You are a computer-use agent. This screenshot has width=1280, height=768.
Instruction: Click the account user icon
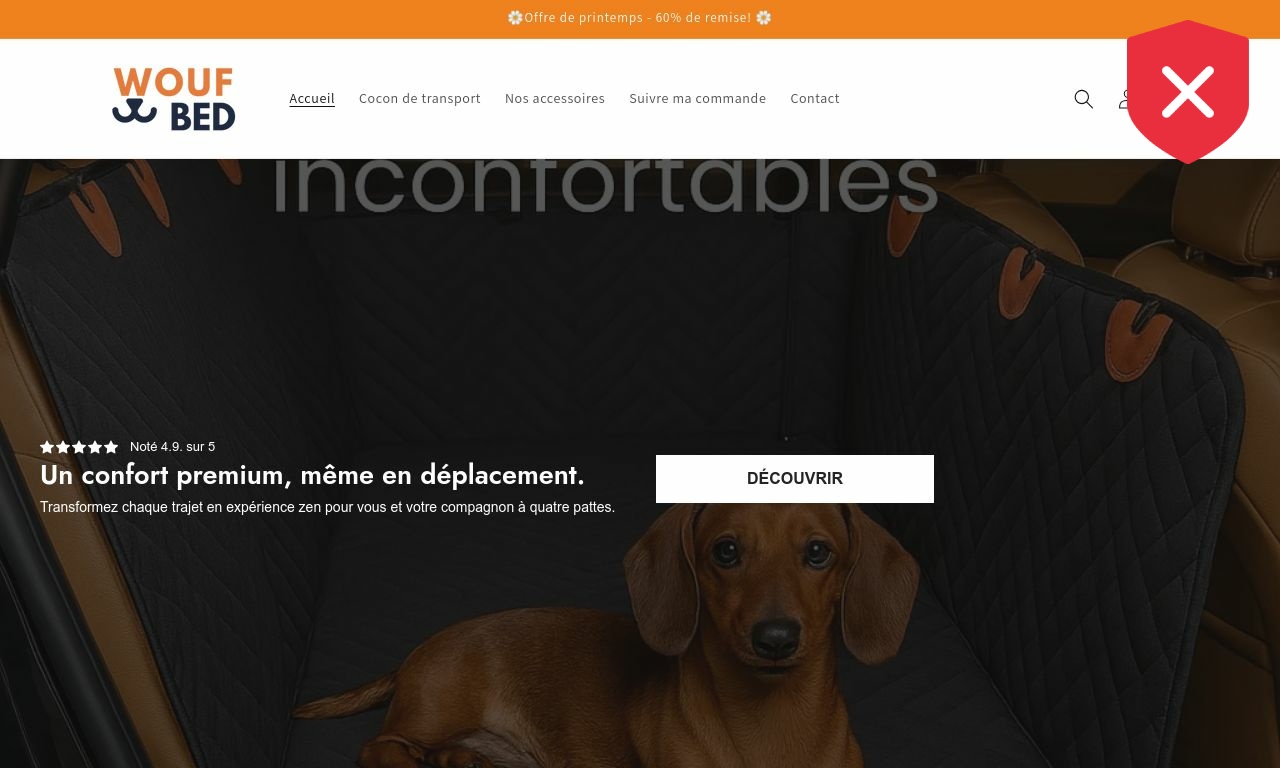pos(1124,99)
